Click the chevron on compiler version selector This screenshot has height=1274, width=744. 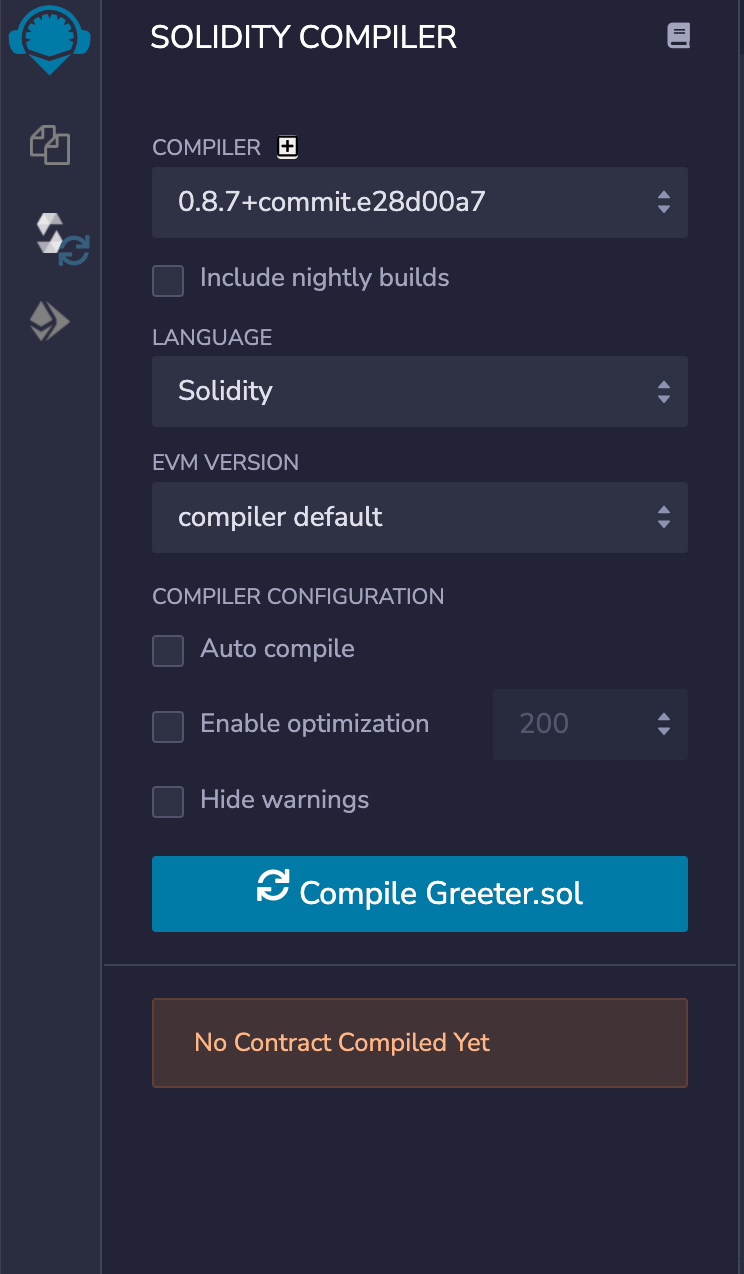663,202
